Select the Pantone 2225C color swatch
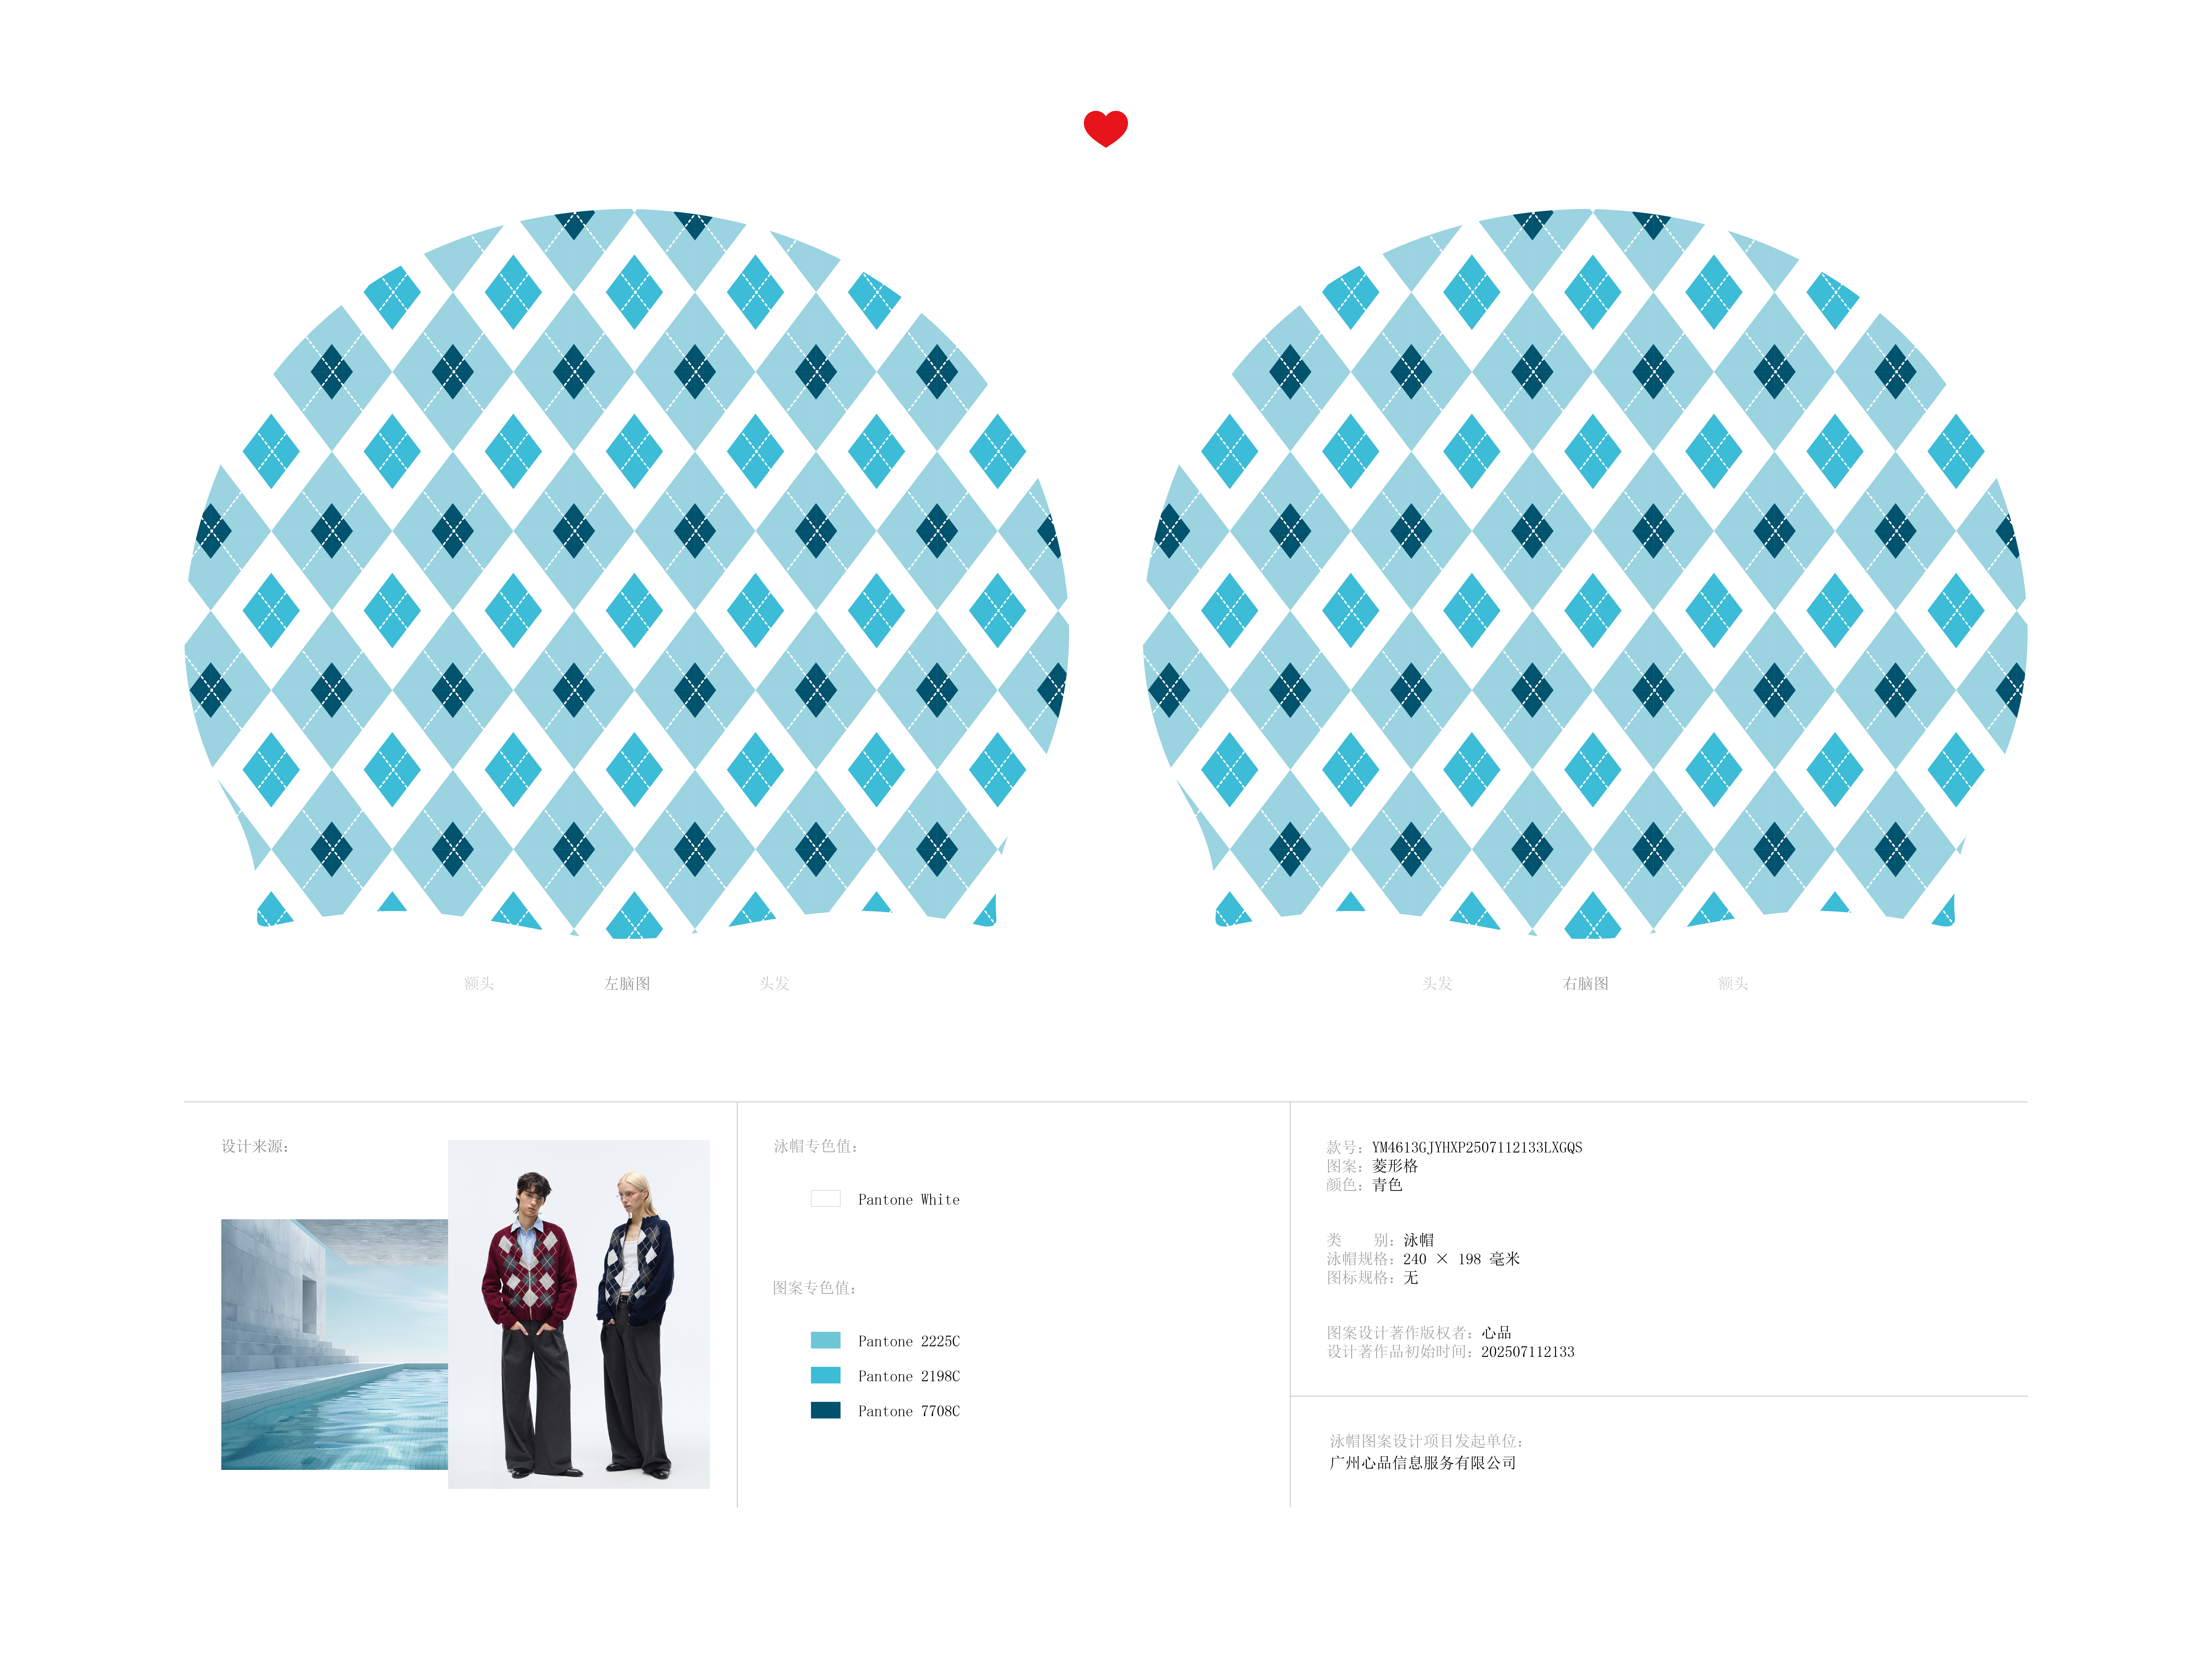Image resolution: width=2212 pixels, height=1659 pixels. (x=825, y=1340)
